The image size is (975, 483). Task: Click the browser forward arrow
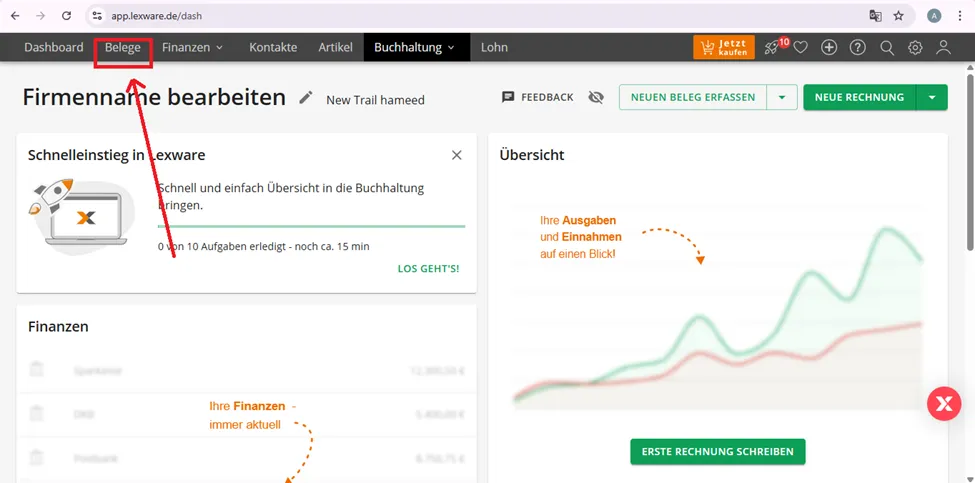(x=40, y=16)
